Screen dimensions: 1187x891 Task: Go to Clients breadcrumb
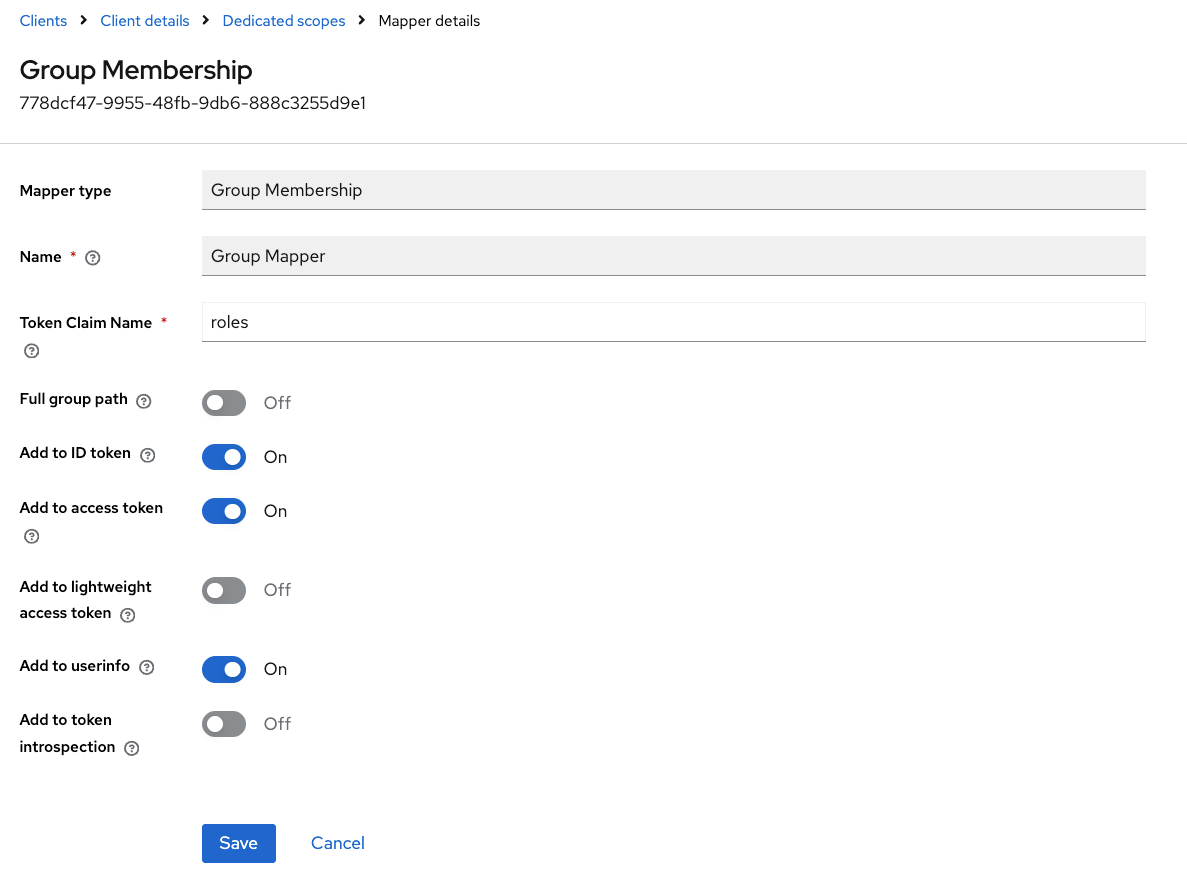tap(43, 20)
